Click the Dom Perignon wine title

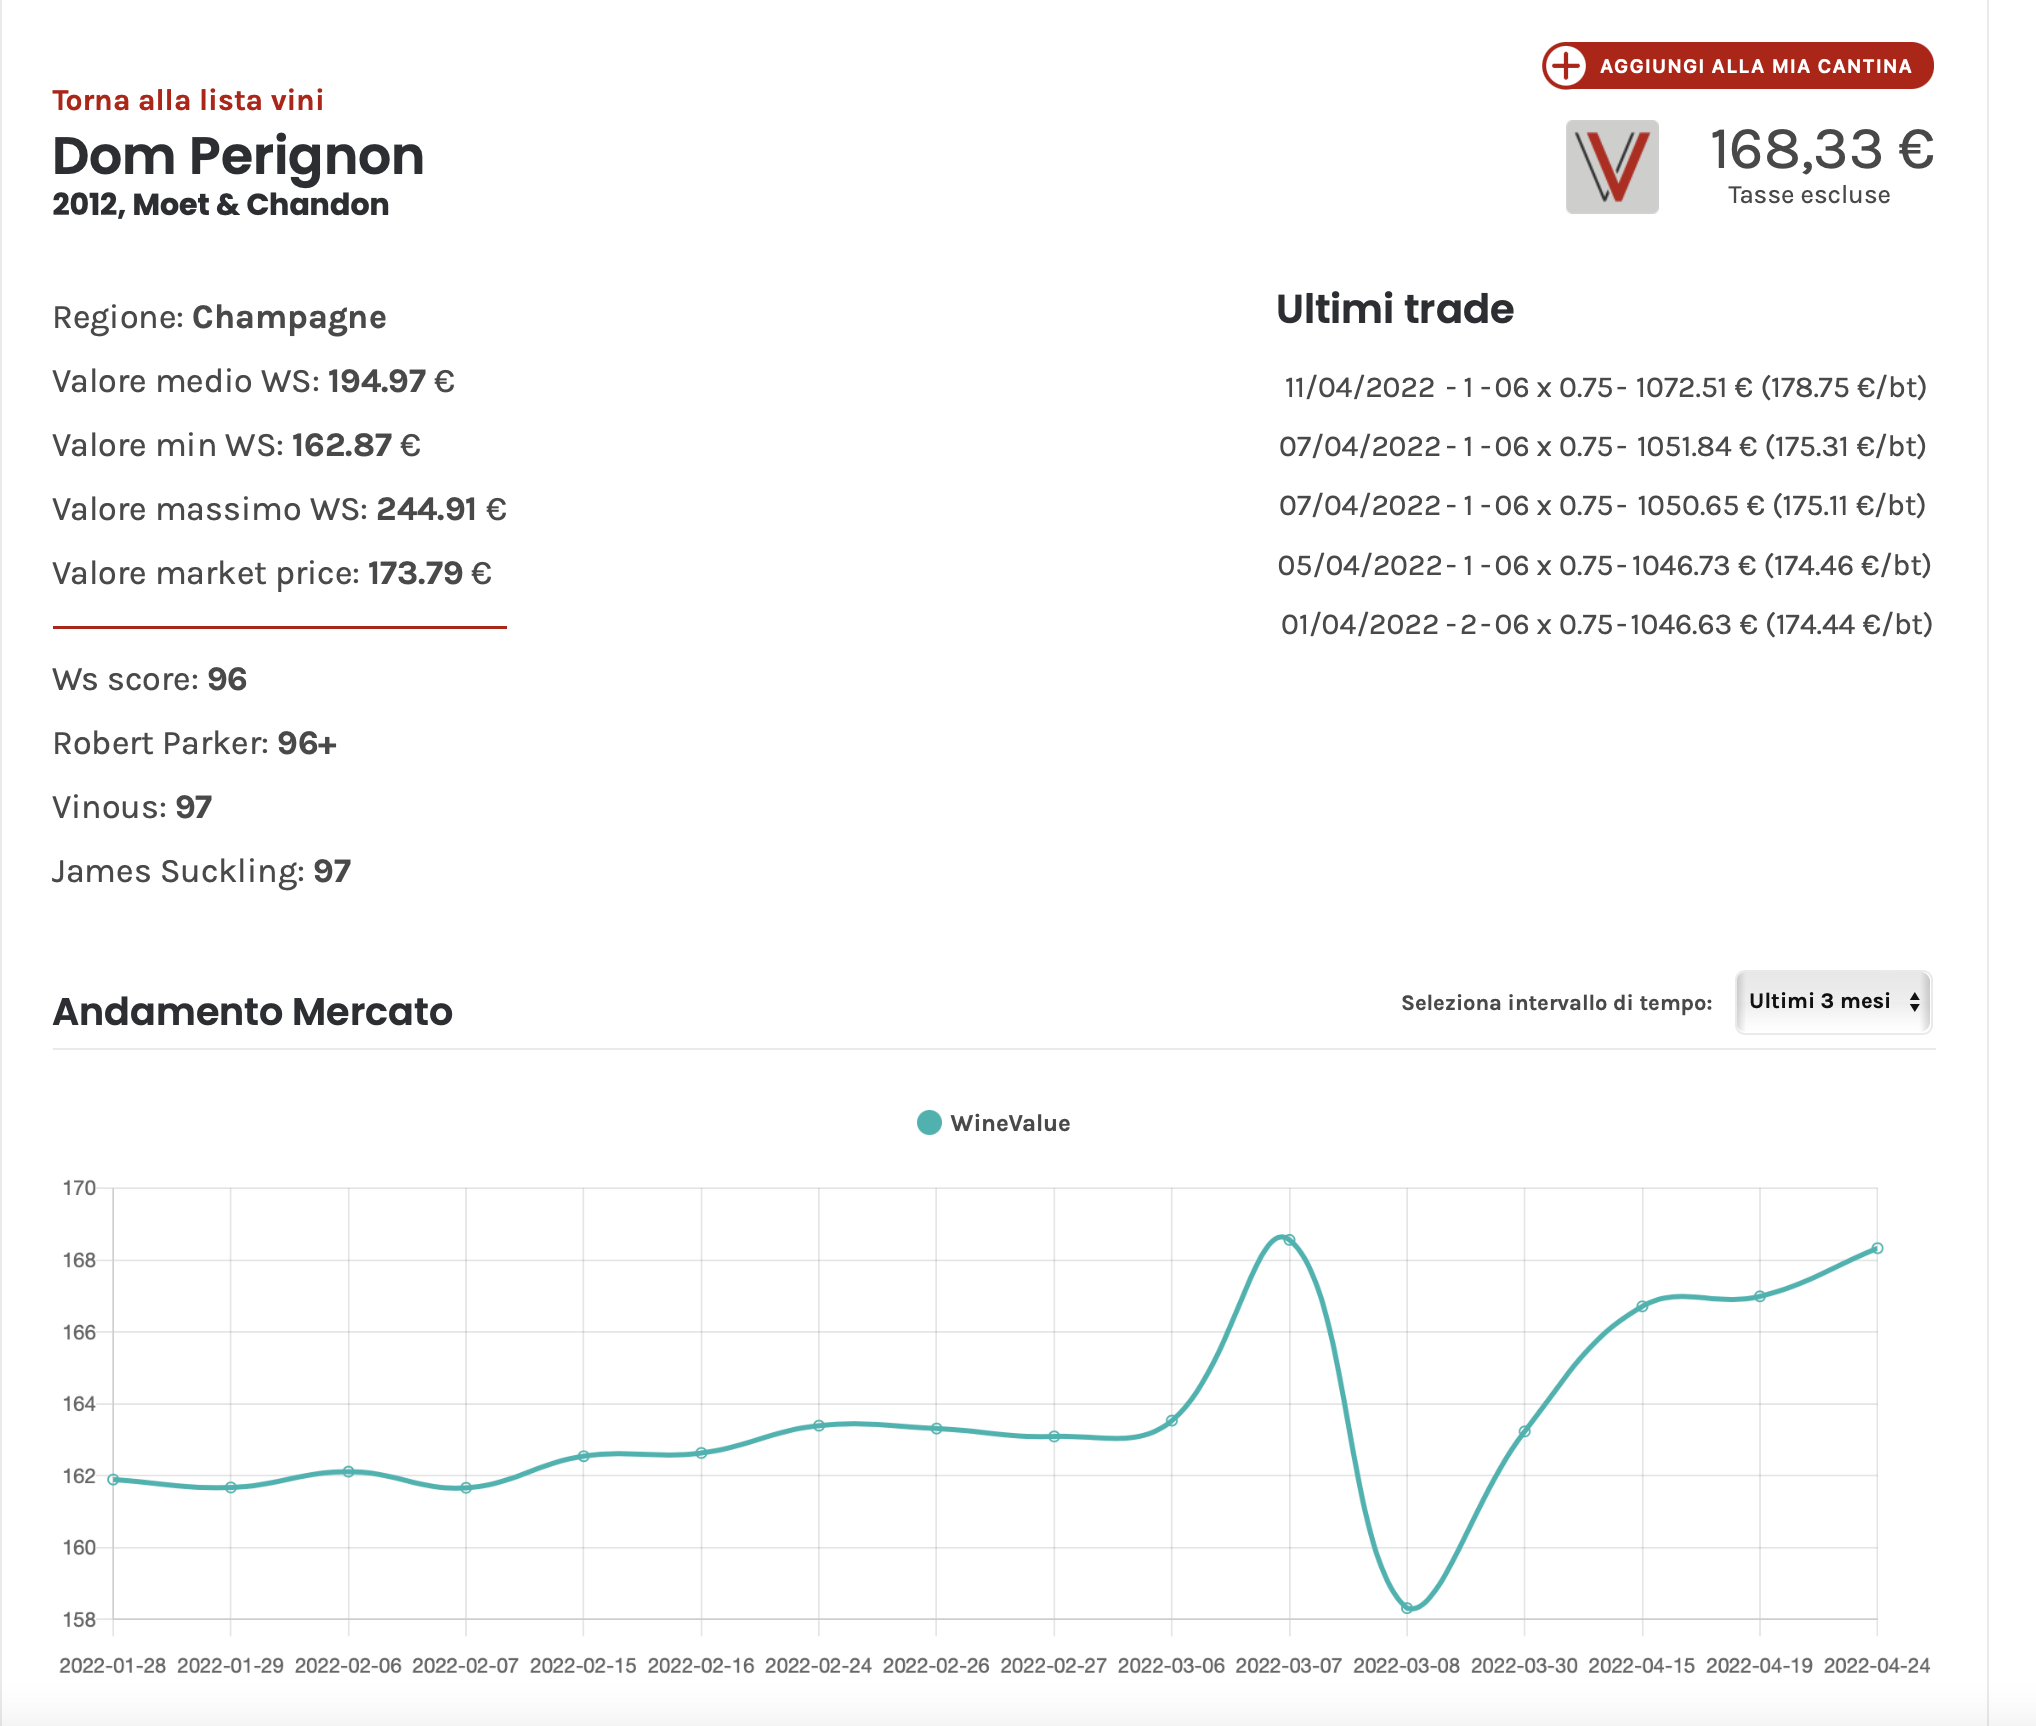click(238, 157)
